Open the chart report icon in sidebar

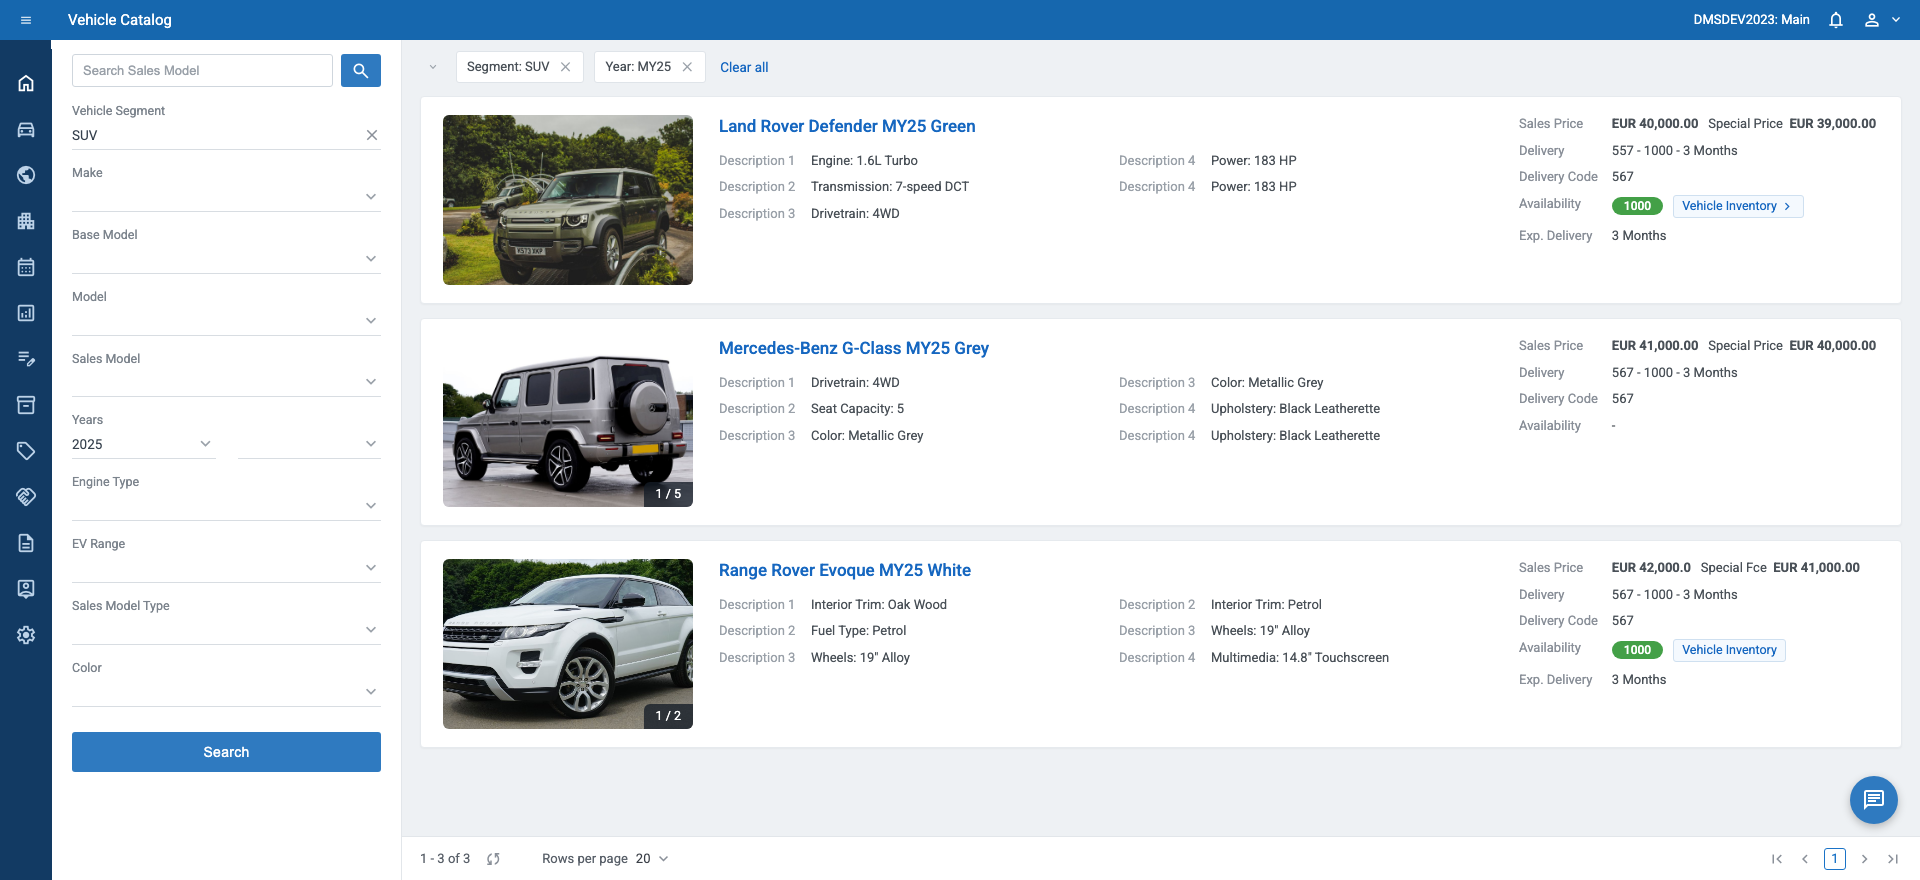26,313
